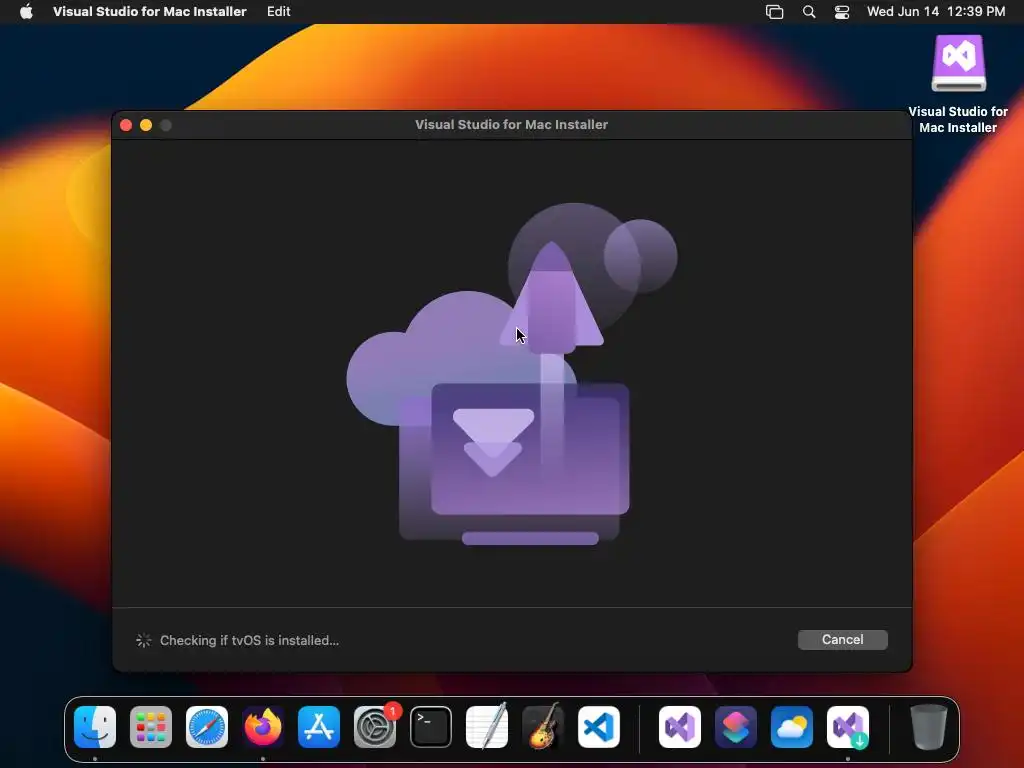Select Visual Studio for Mac Installer desktop volume
1024x768 pixels.
point(958,84)
